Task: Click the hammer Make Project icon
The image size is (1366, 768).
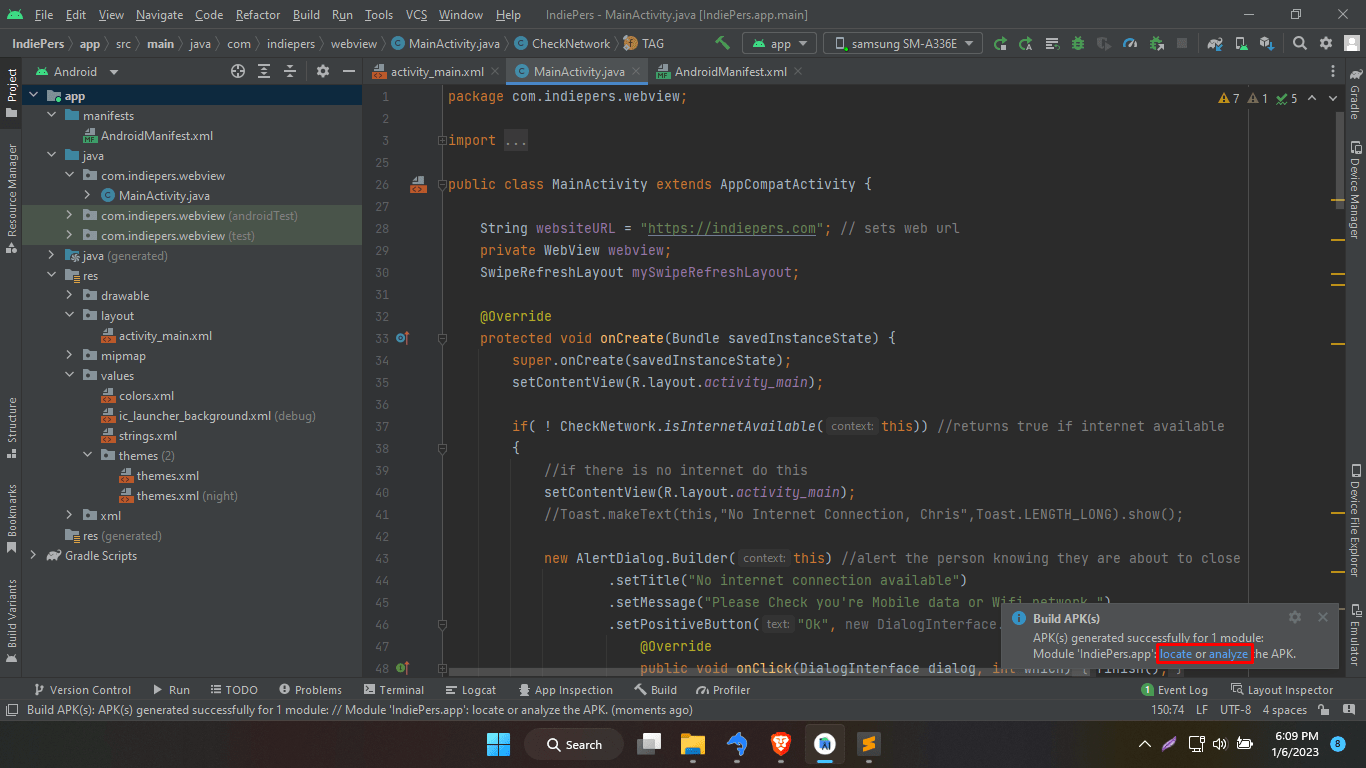Action: point(722,43)
